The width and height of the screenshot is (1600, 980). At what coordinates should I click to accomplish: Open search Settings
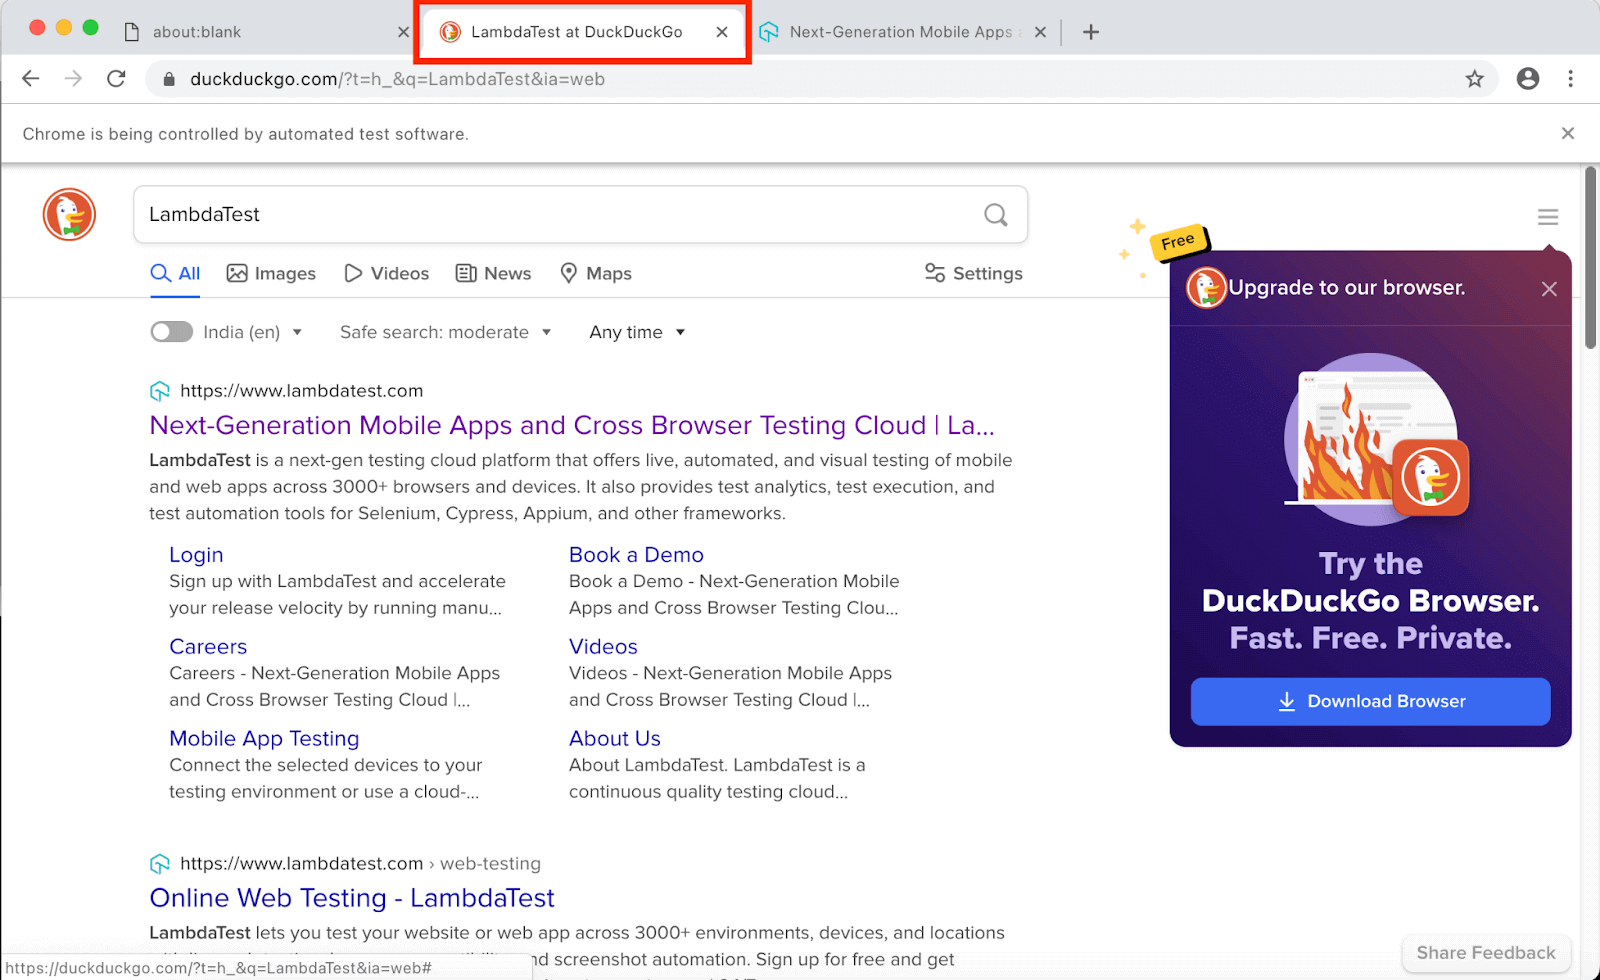973,273
